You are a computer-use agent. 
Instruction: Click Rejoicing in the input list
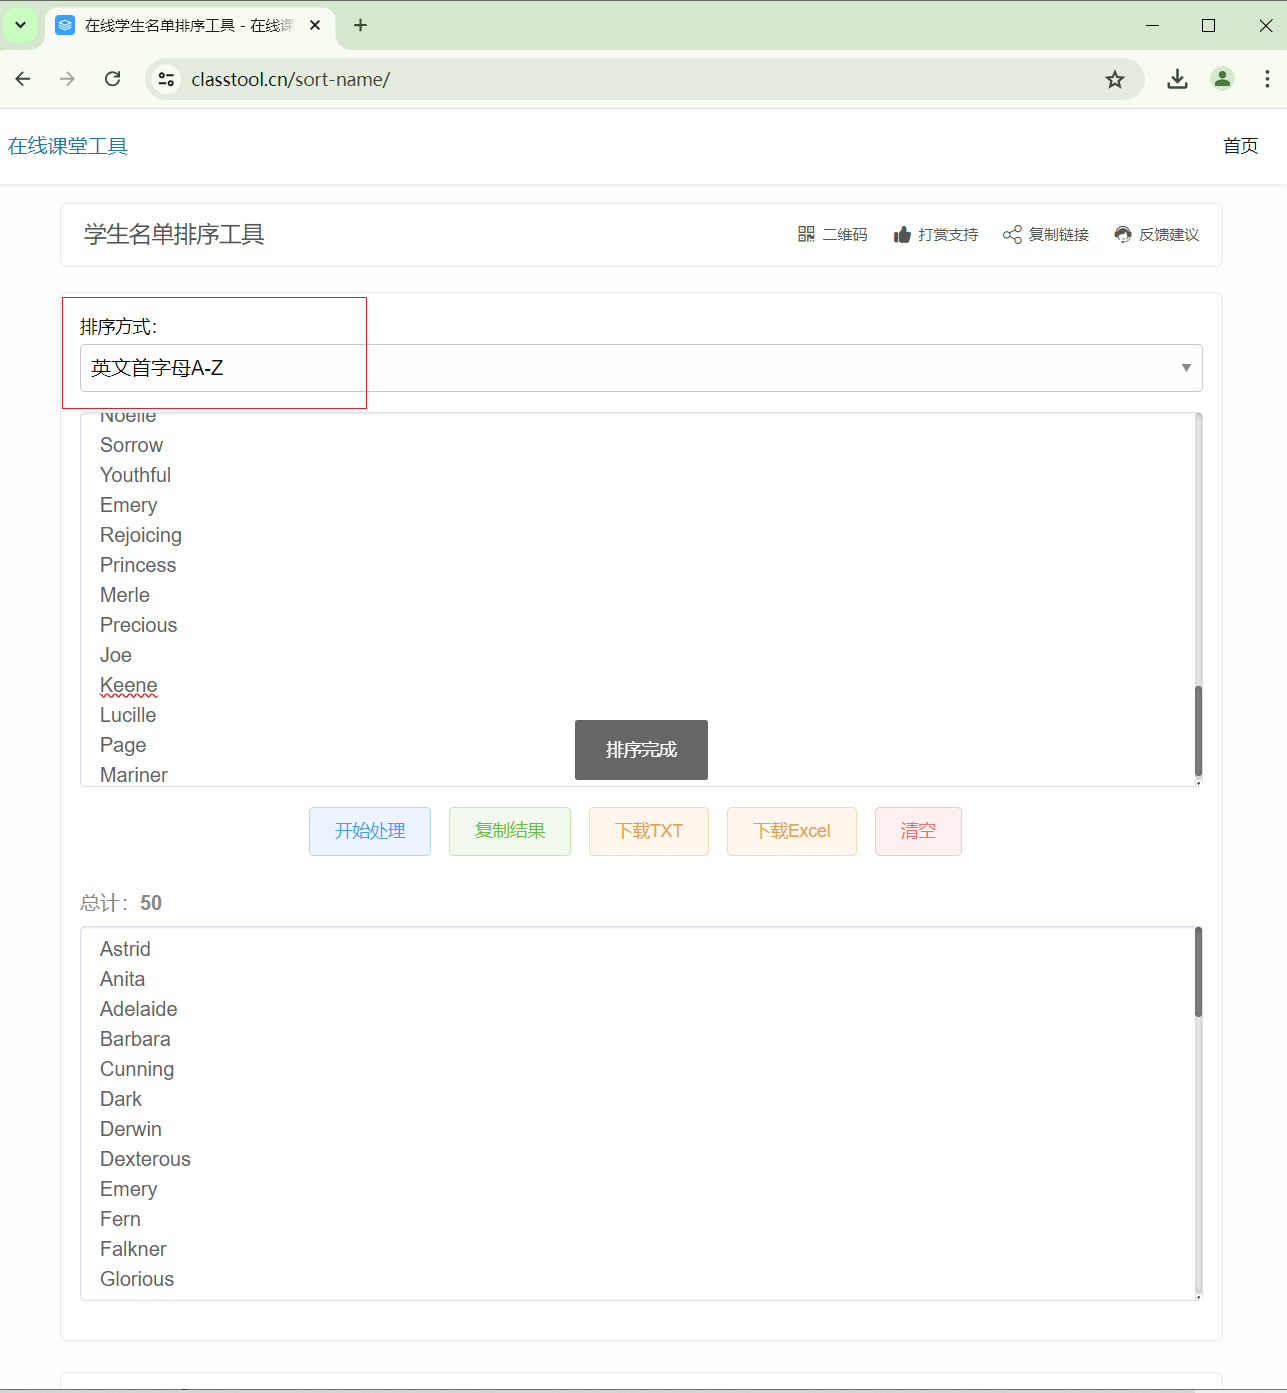coord(141,535)
